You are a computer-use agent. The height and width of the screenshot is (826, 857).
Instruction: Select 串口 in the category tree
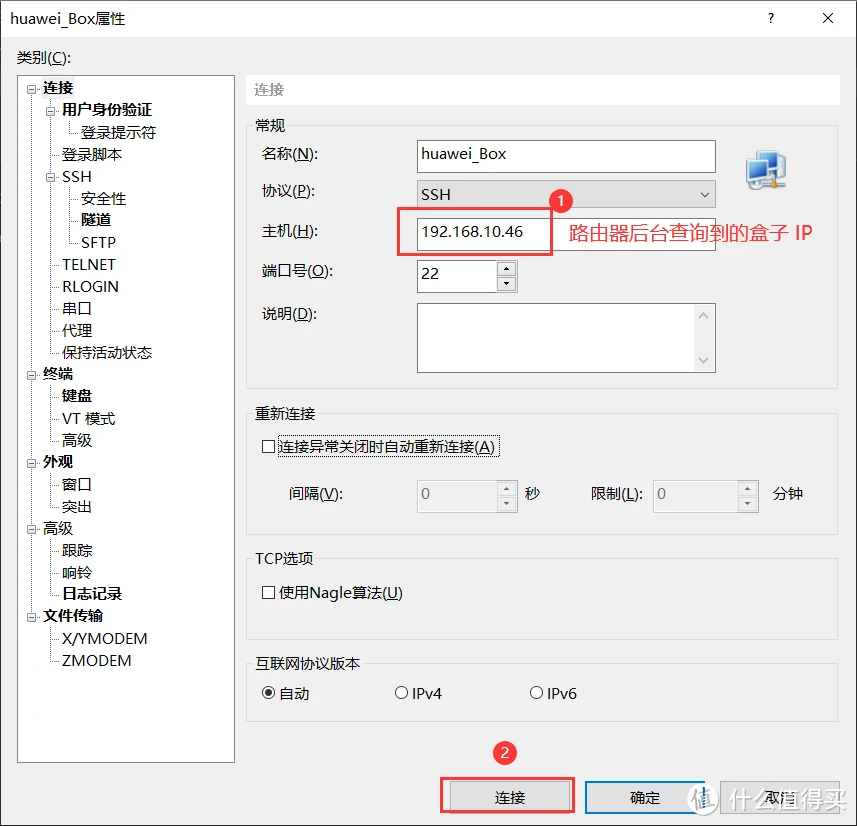77,308
